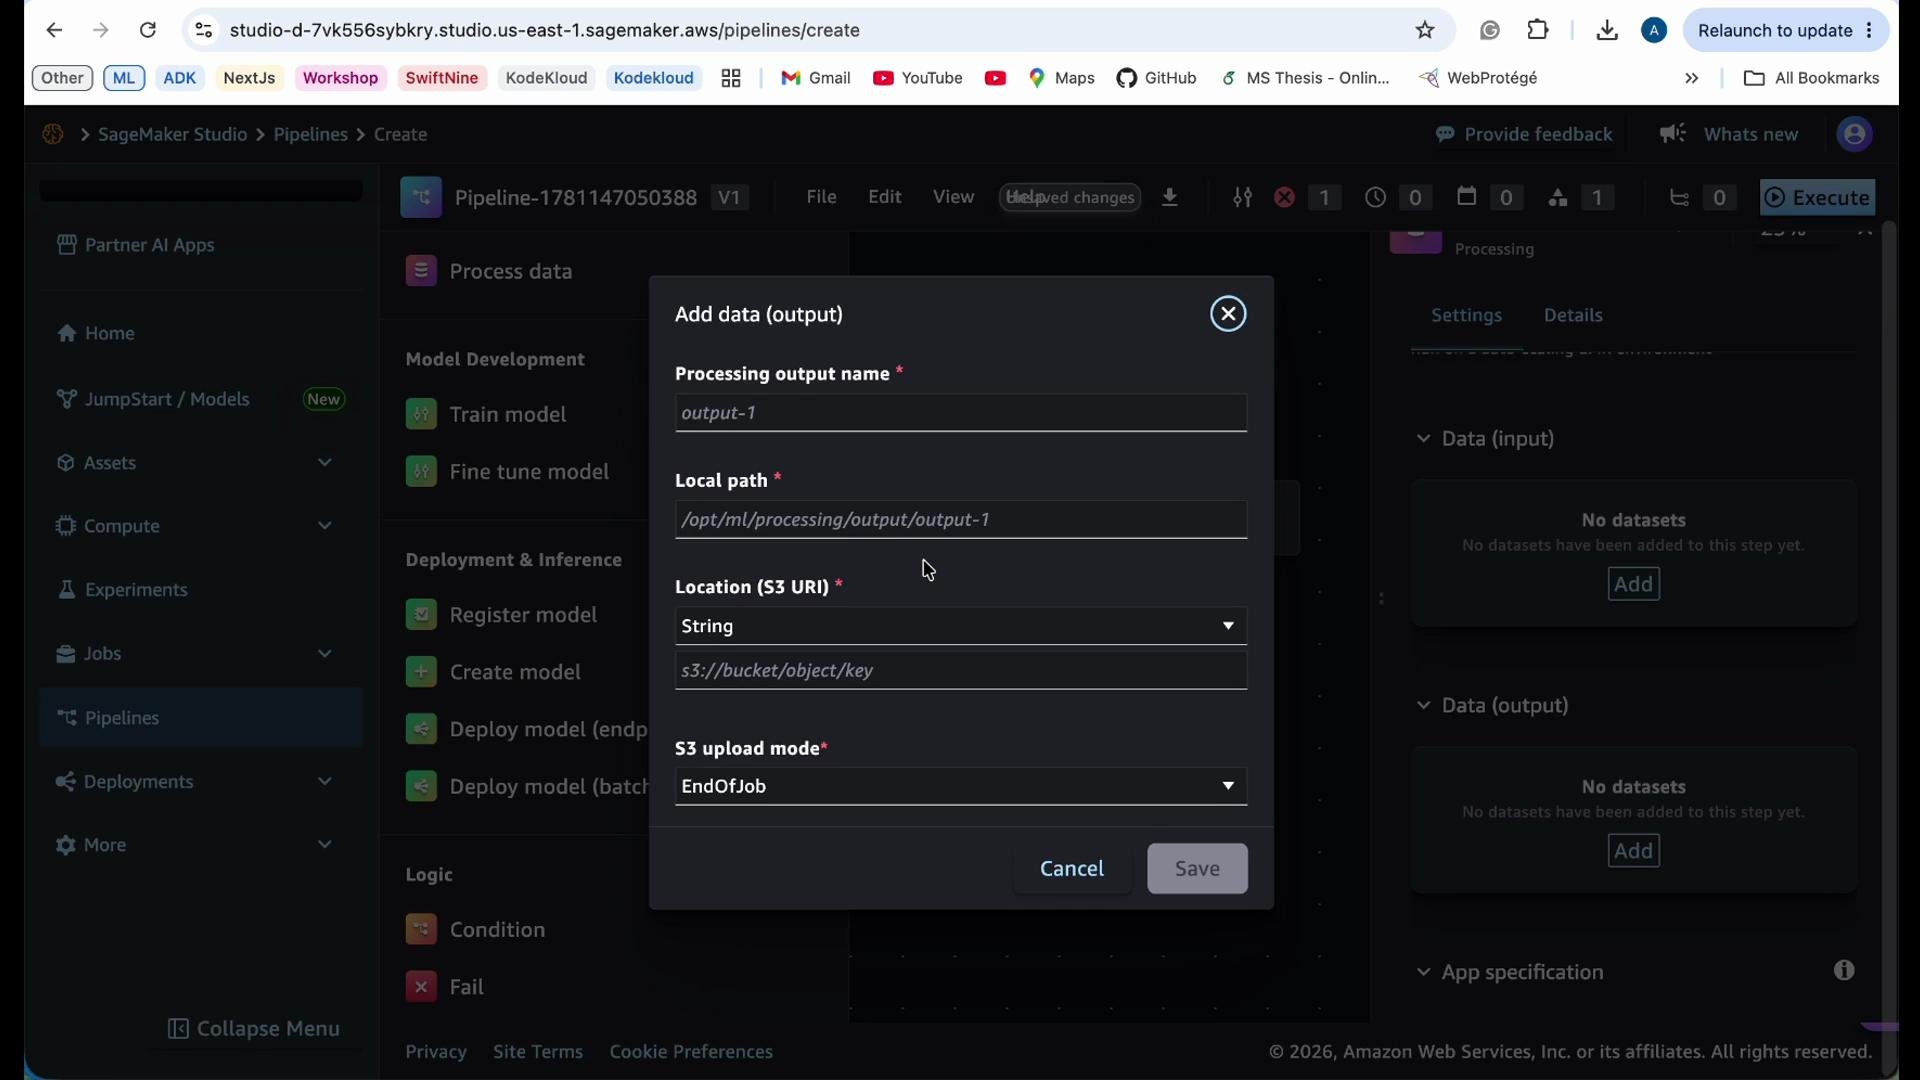The image size is (1920, 1080).
Task: Click the Local path input field
Action: coord(961,520)
